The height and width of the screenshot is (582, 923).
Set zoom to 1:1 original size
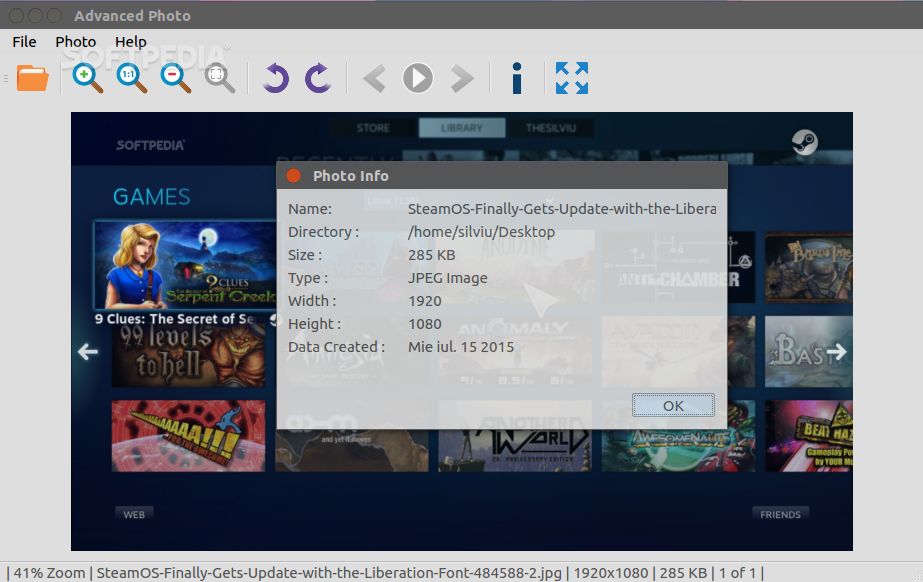point(131,78)
